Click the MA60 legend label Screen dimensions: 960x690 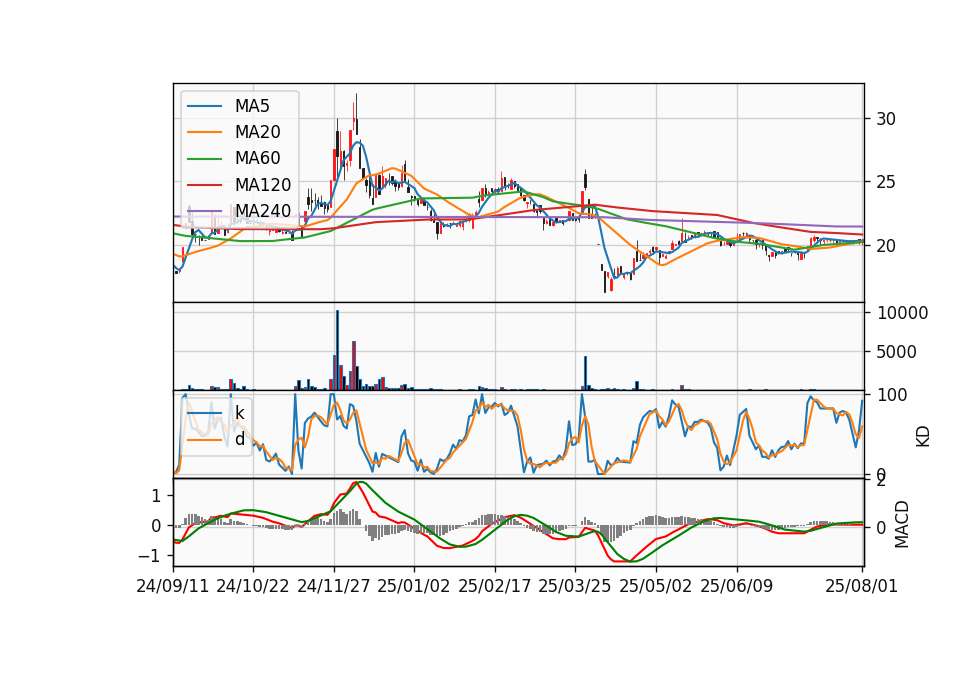click(x=257, y=159)
